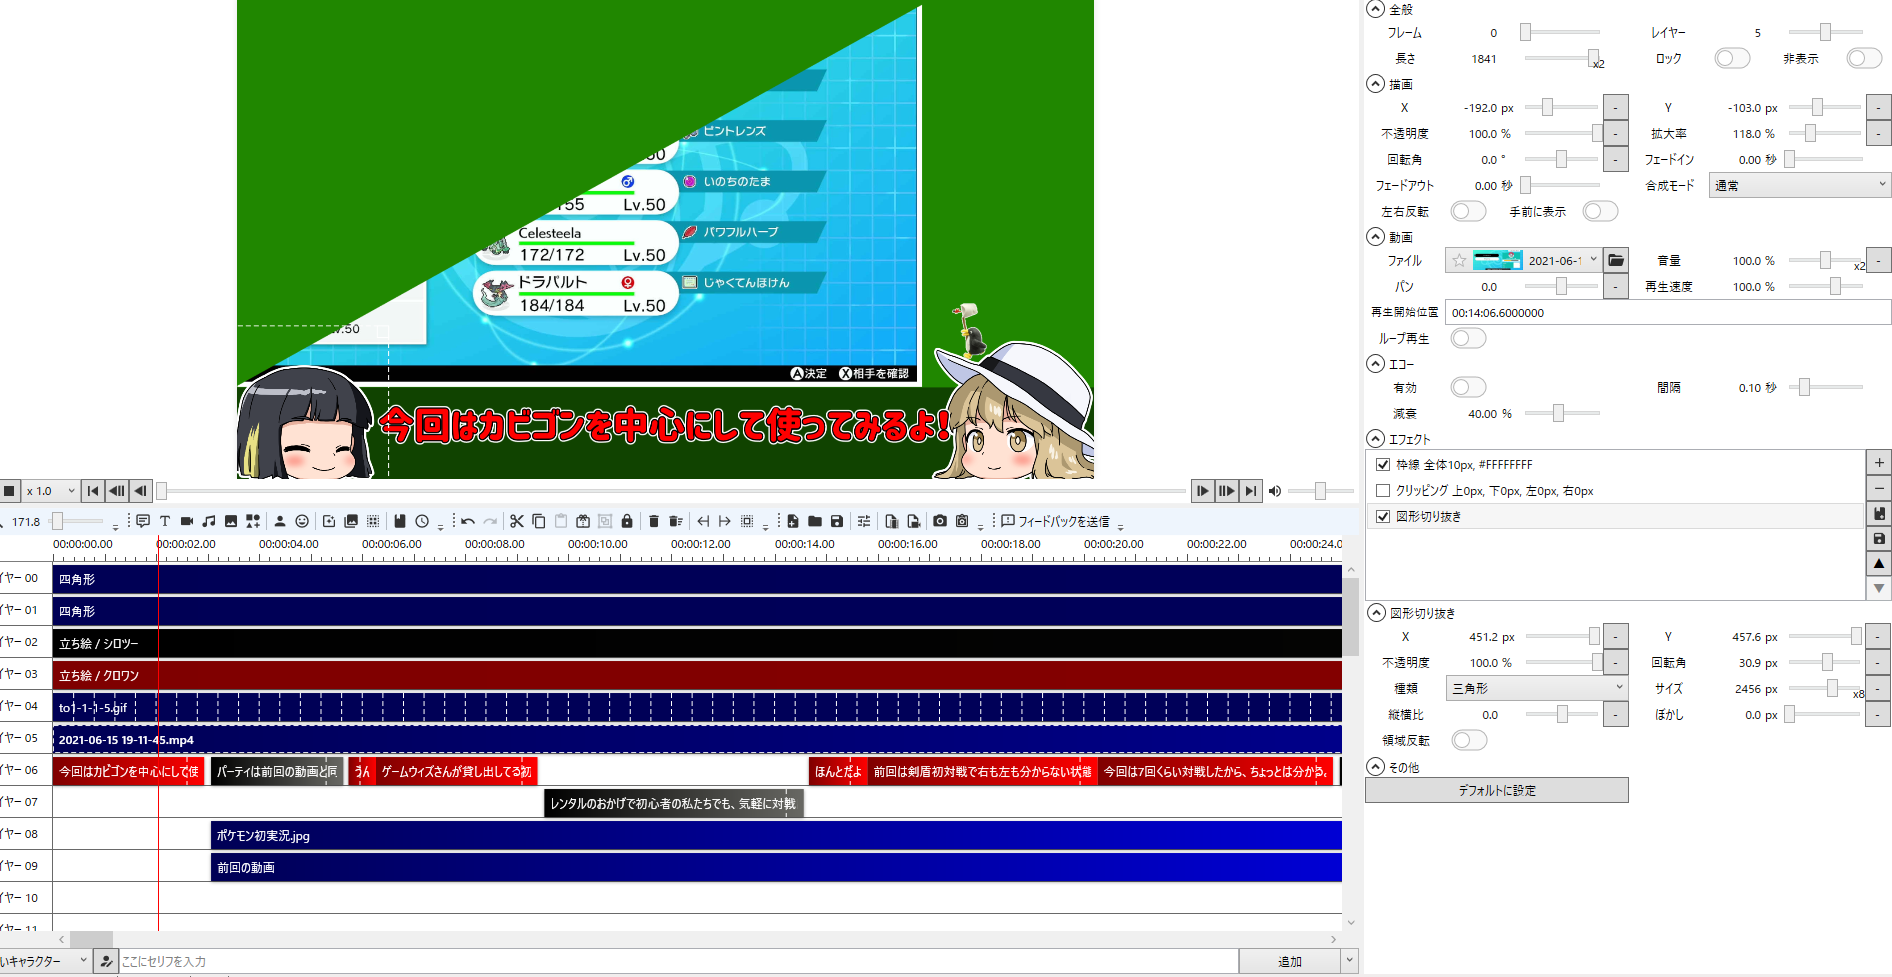The height and width of the screenshot is (977, 1892).
Task: Add a shape item with the shapes icon
Action: pos(253,521)
